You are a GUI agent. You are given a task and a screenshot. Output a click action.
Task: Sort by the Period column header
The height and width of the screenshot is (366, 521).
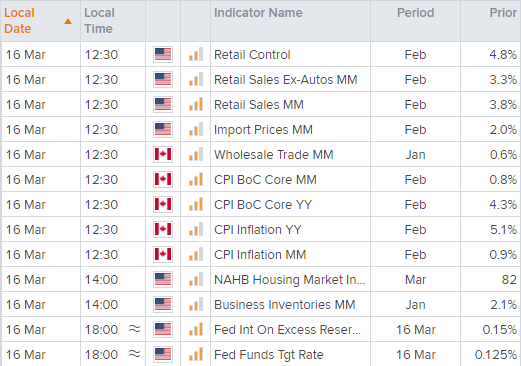415,13
